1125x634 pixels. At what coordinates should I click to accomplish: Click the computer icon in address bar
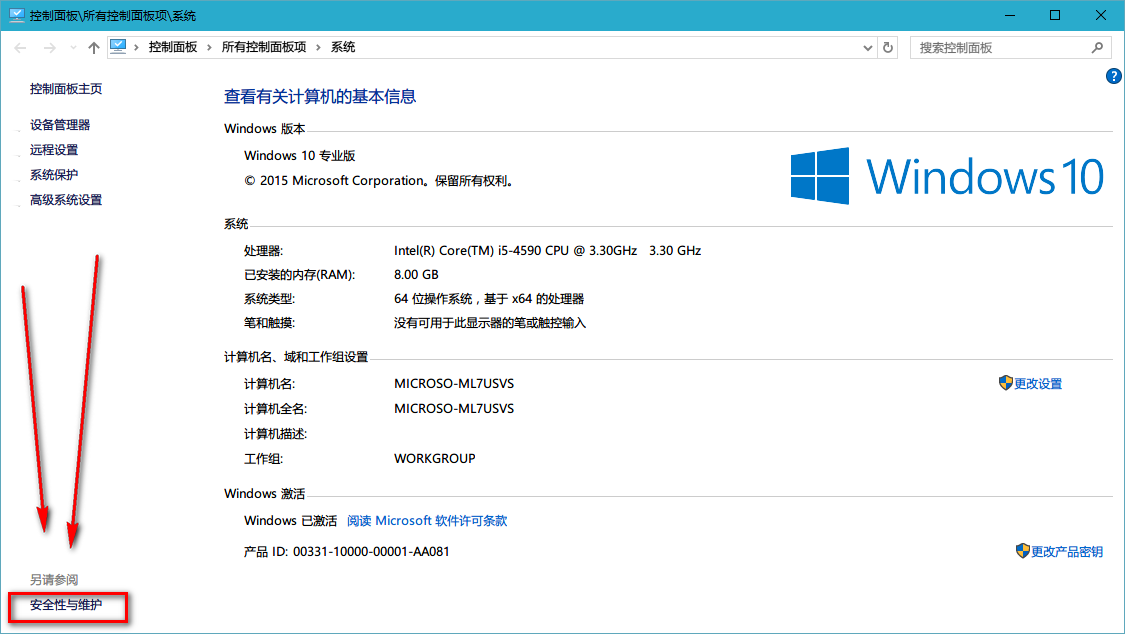(118, 47)
